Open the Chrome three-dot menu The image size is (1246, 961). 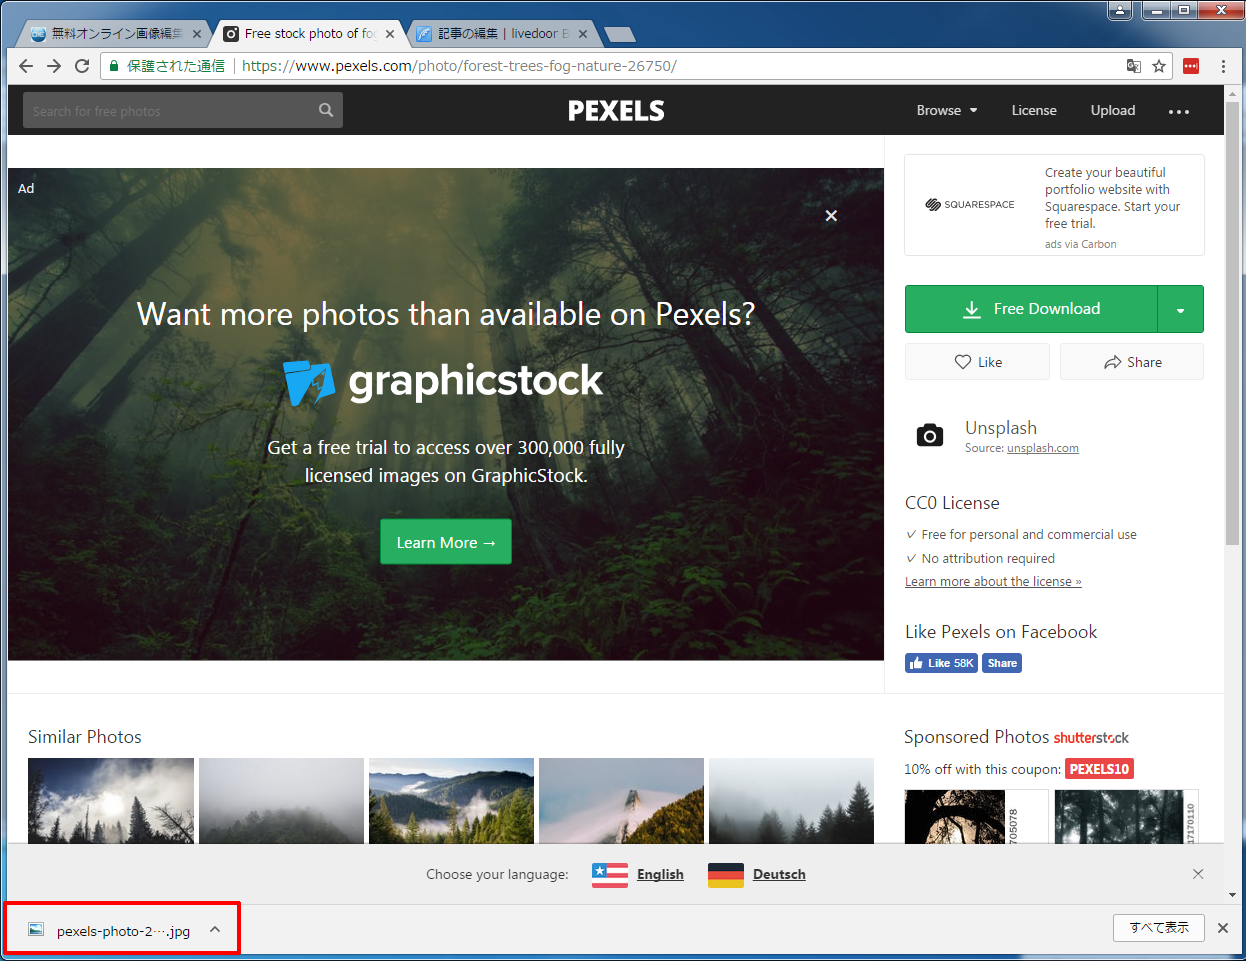[1223, 66]
